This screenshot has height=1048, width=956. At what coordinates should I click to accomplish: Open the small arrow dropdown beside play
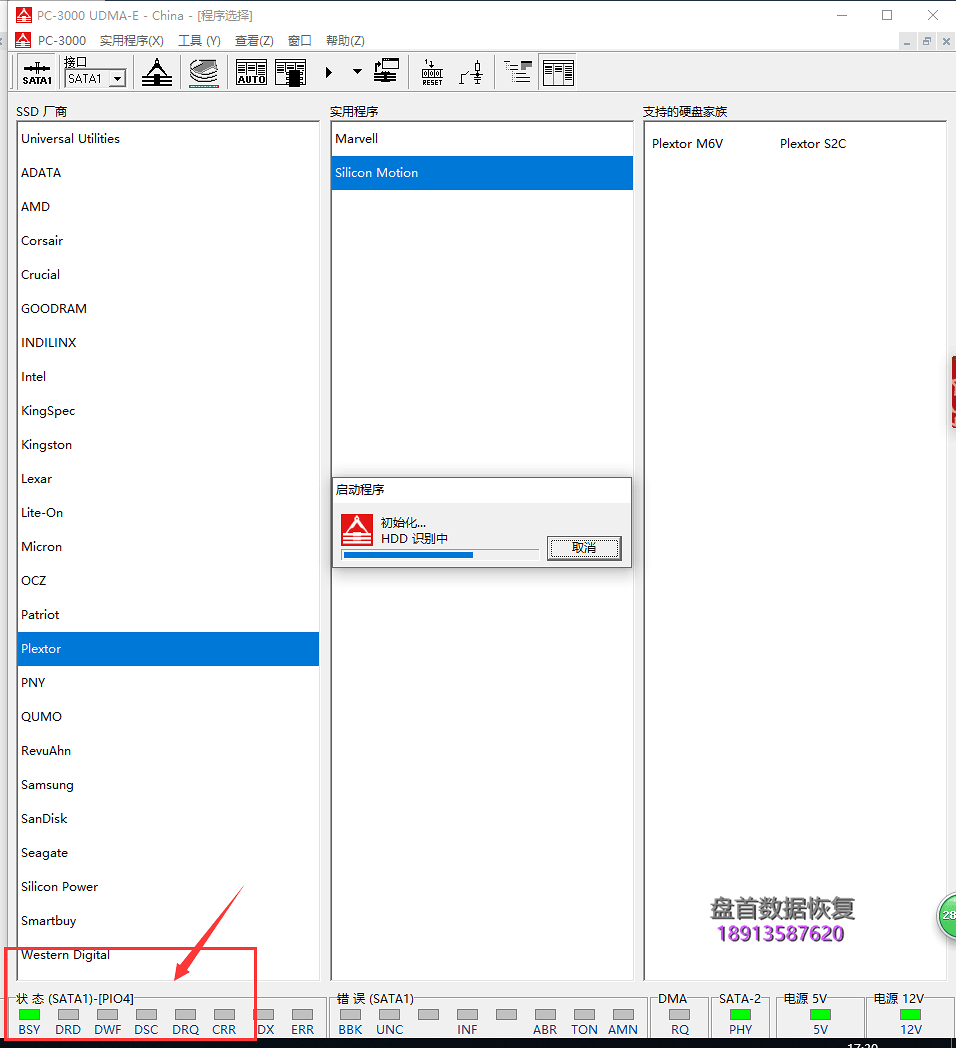coord(357,72)
